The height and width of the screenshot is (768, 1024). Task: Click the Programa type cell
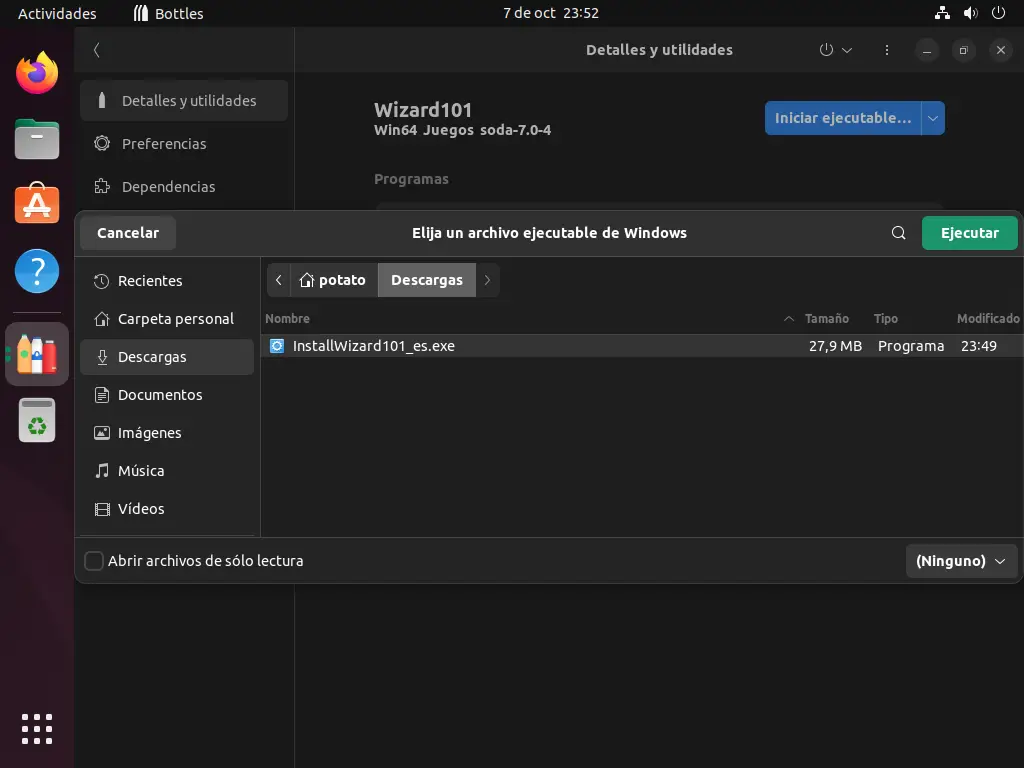910,345
